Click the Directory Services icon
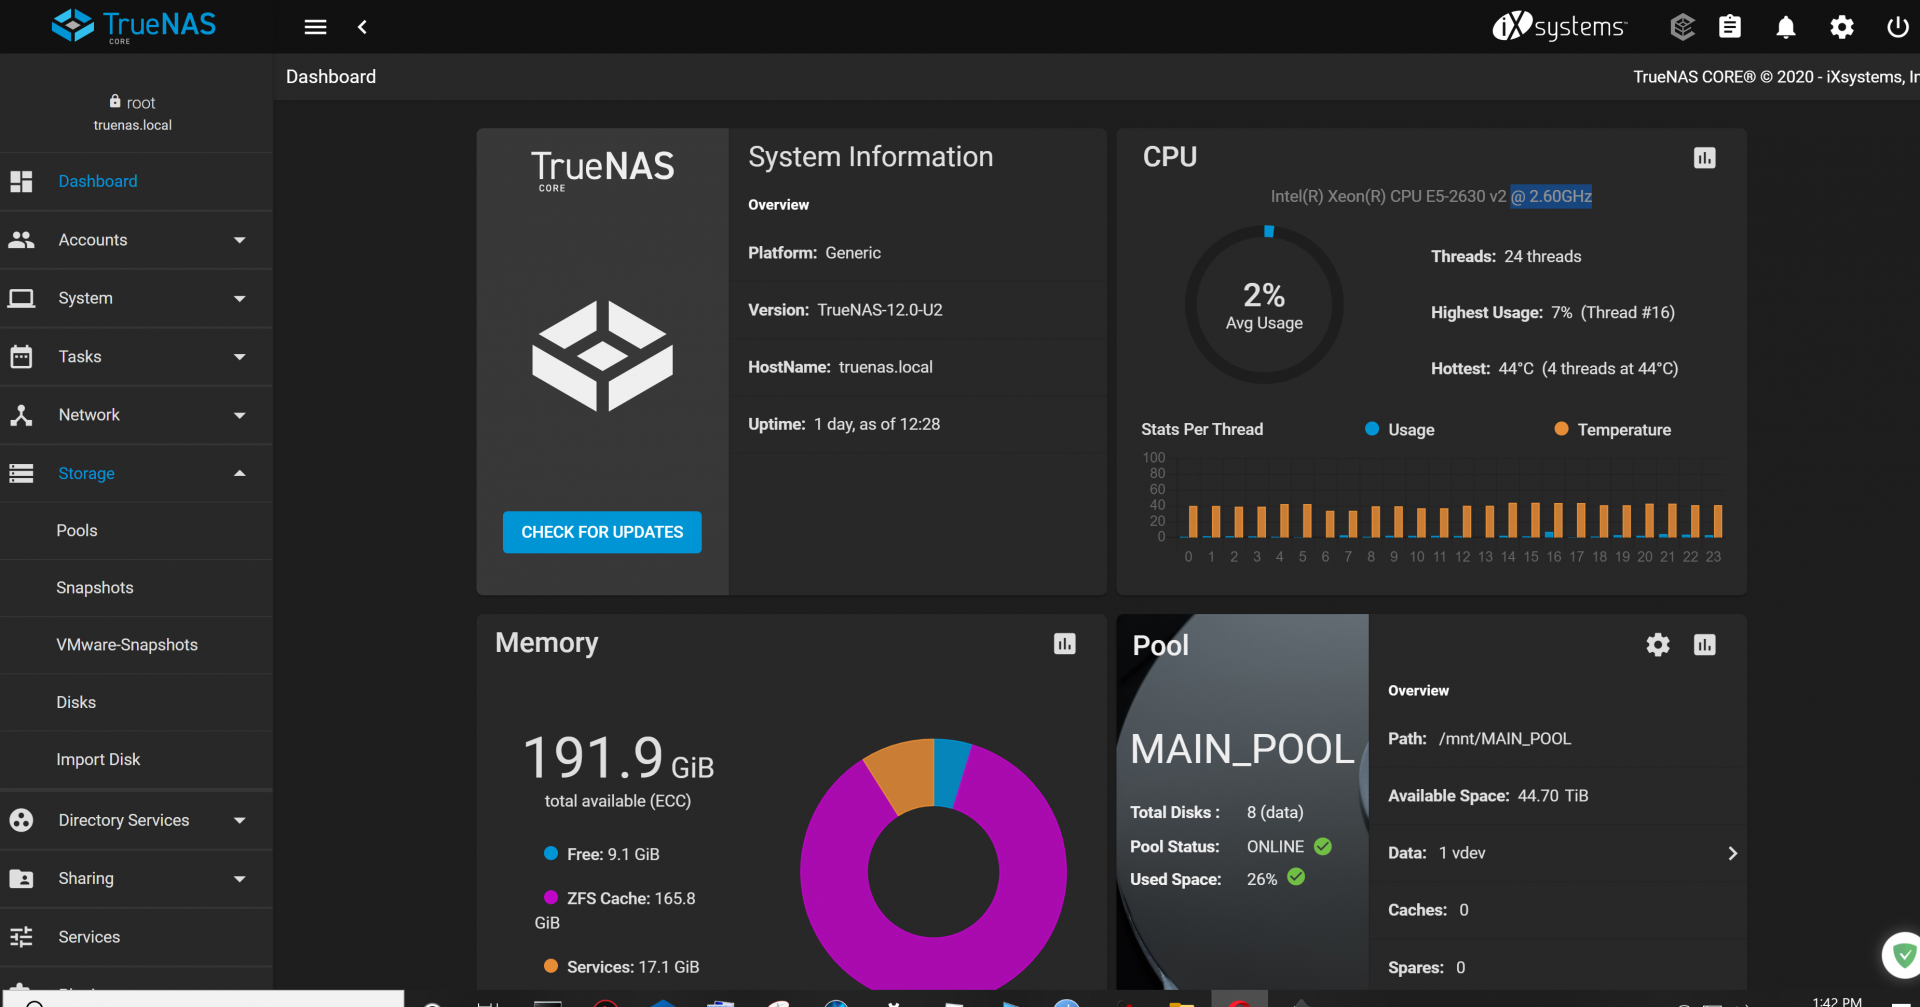The height and width of the screenshot is (1007, 1920). (x=21, y=820)
